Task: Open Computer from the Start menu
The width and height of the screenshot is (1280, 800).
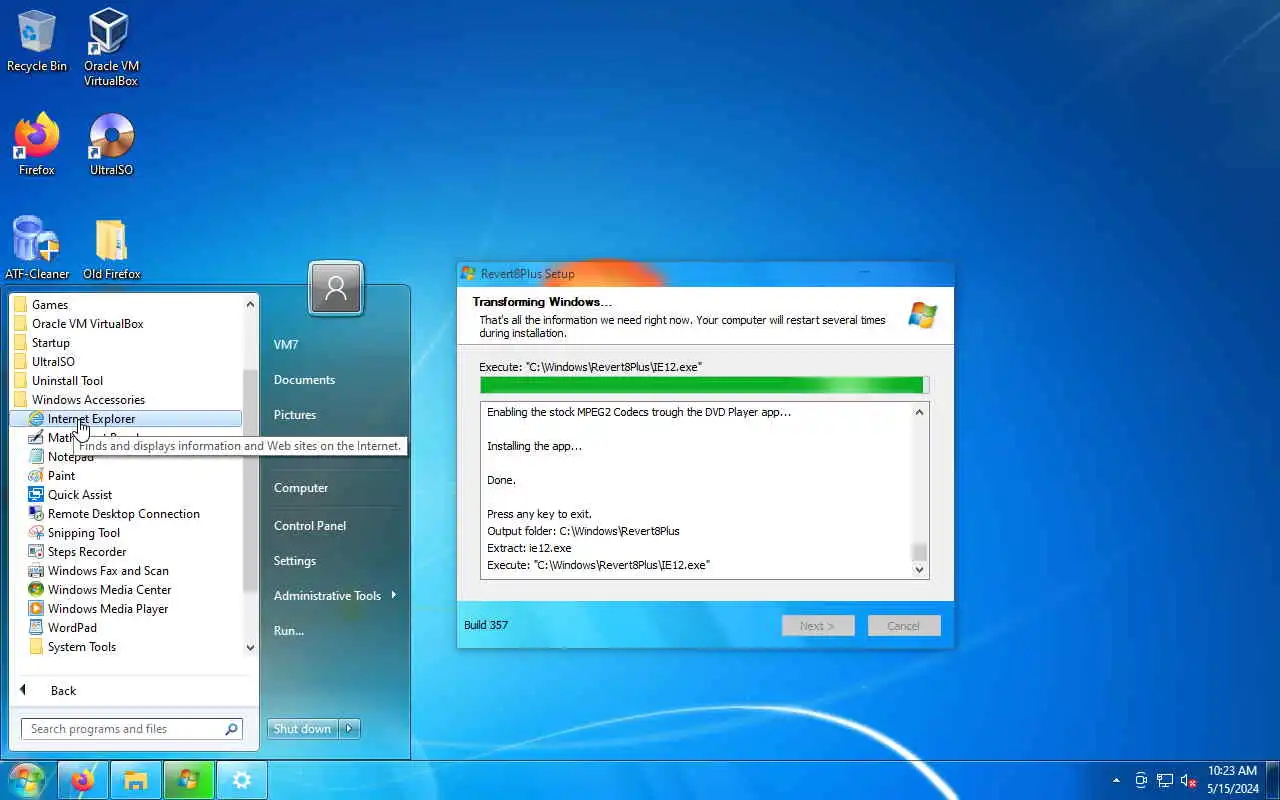Action: [301, 488]
